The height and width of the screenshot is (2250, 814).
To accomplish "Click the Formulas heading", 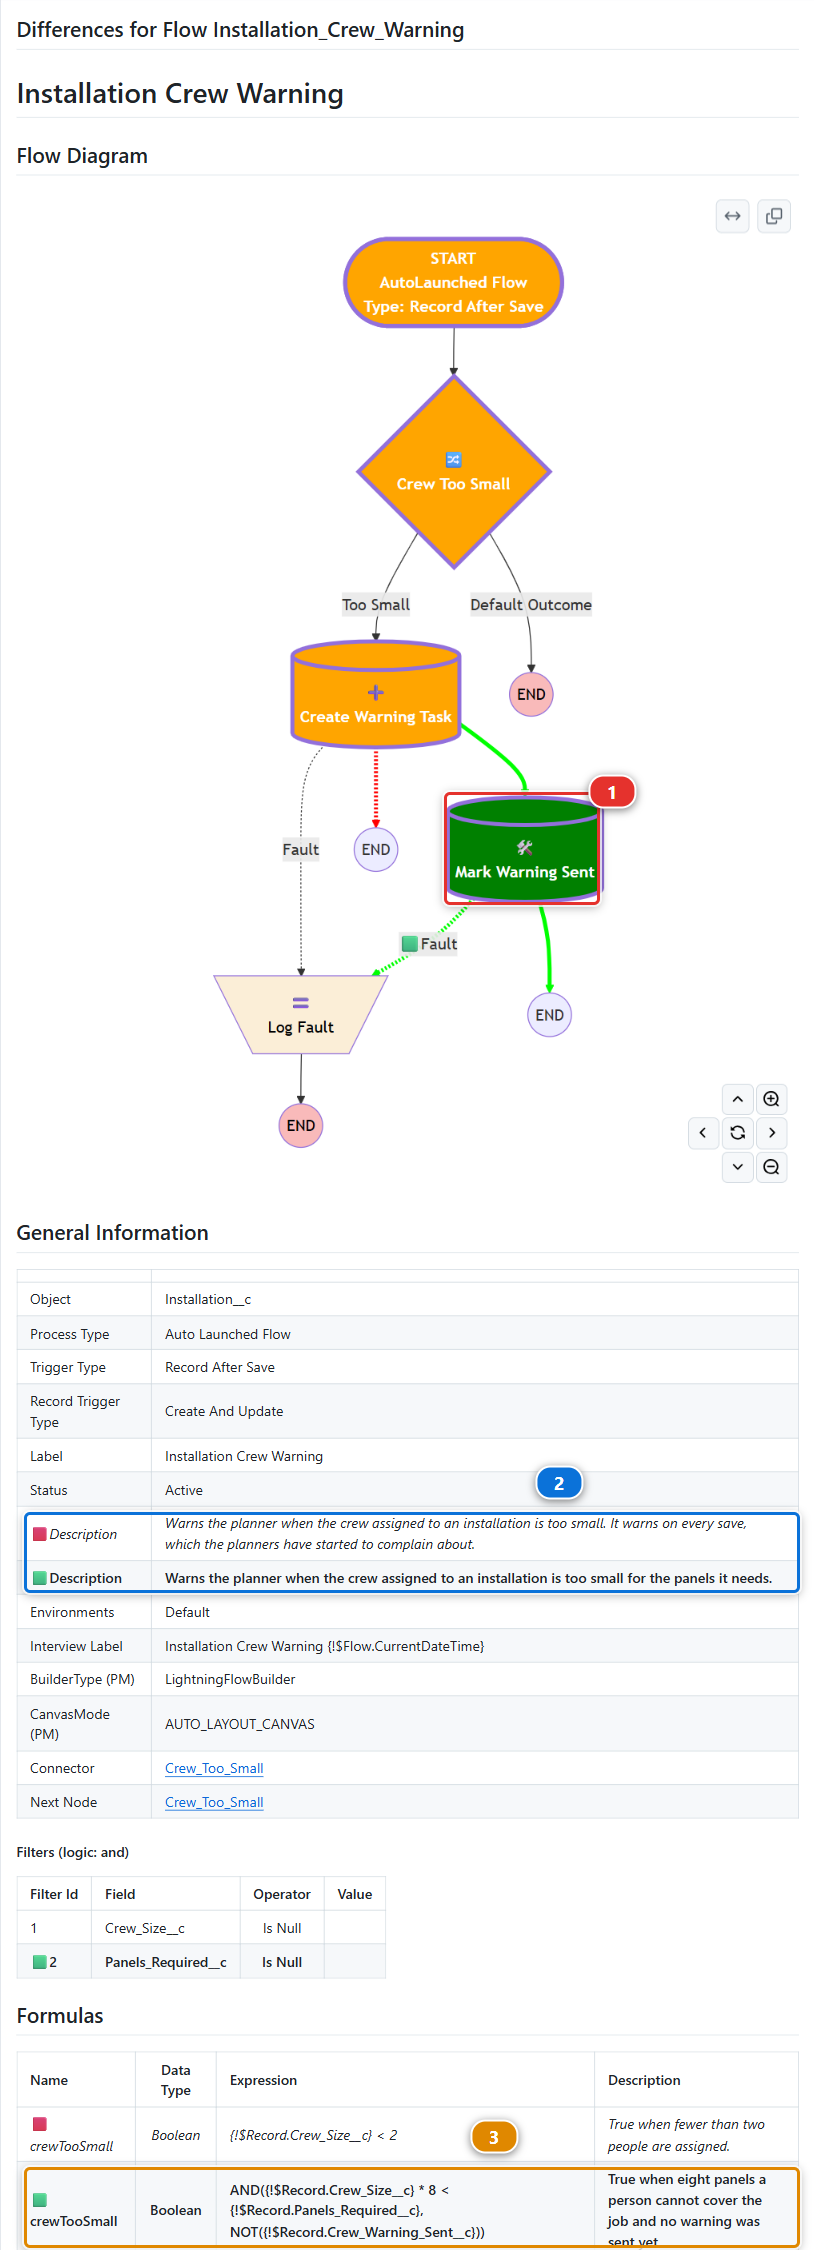I will [x=60, y=2015].
